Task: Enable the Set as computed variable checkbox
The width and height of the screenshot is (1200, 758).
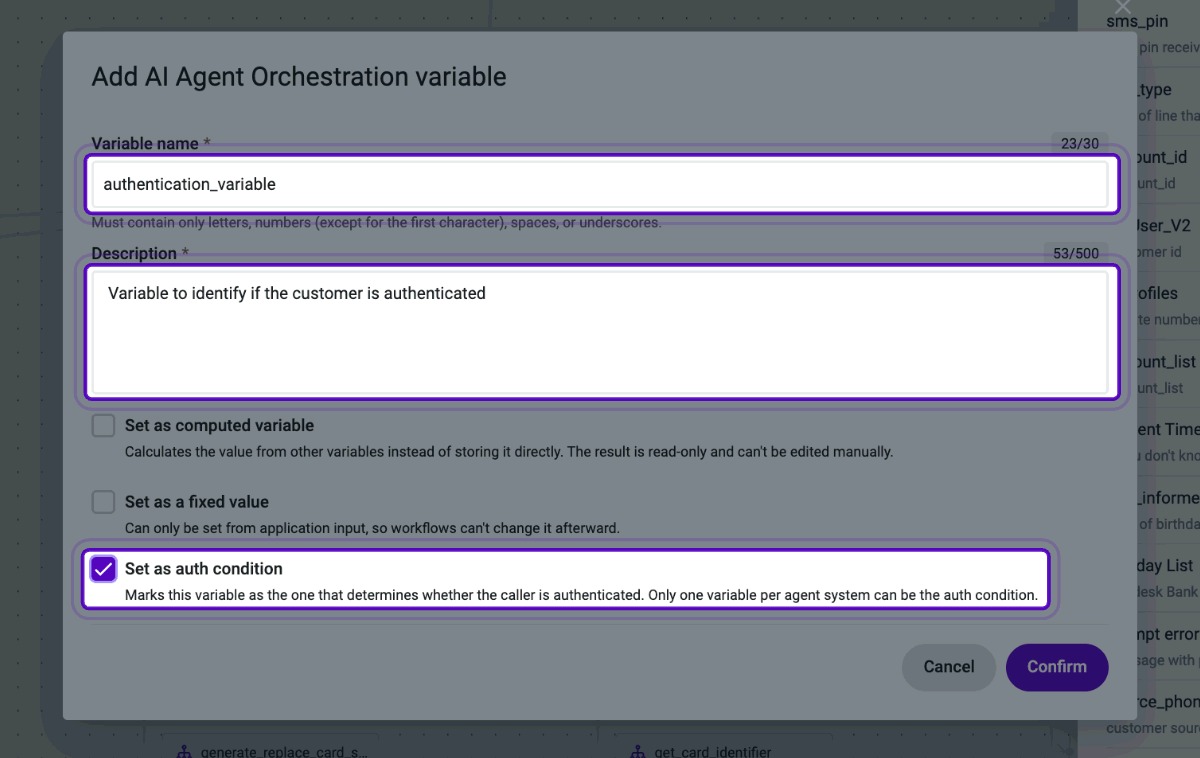Action: point(103,426)
